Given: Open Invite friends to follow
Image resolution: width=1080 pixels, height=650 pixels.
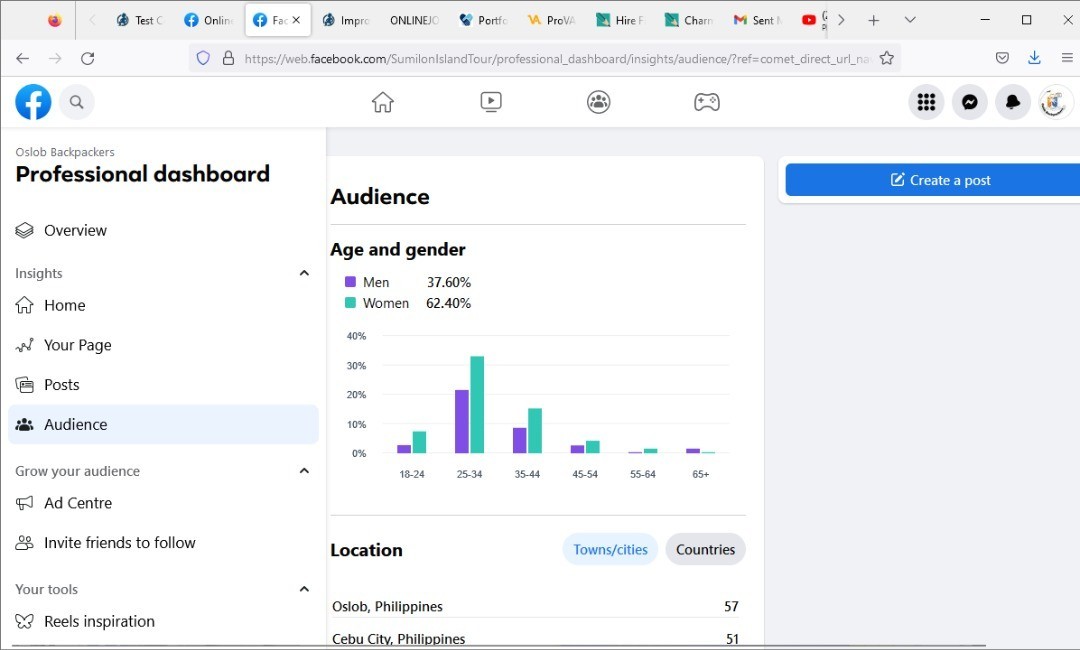Looking at the screenshot, I should [x=163, y=543].
